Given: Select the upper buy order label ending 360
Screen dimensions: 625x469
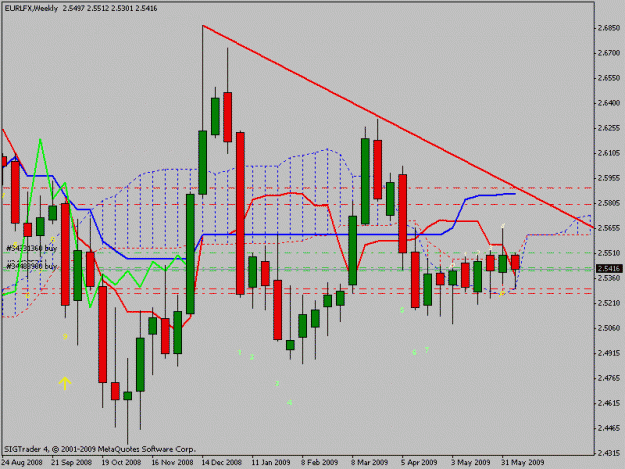Looking at the screenshot, I should click(x=31, y=248).
